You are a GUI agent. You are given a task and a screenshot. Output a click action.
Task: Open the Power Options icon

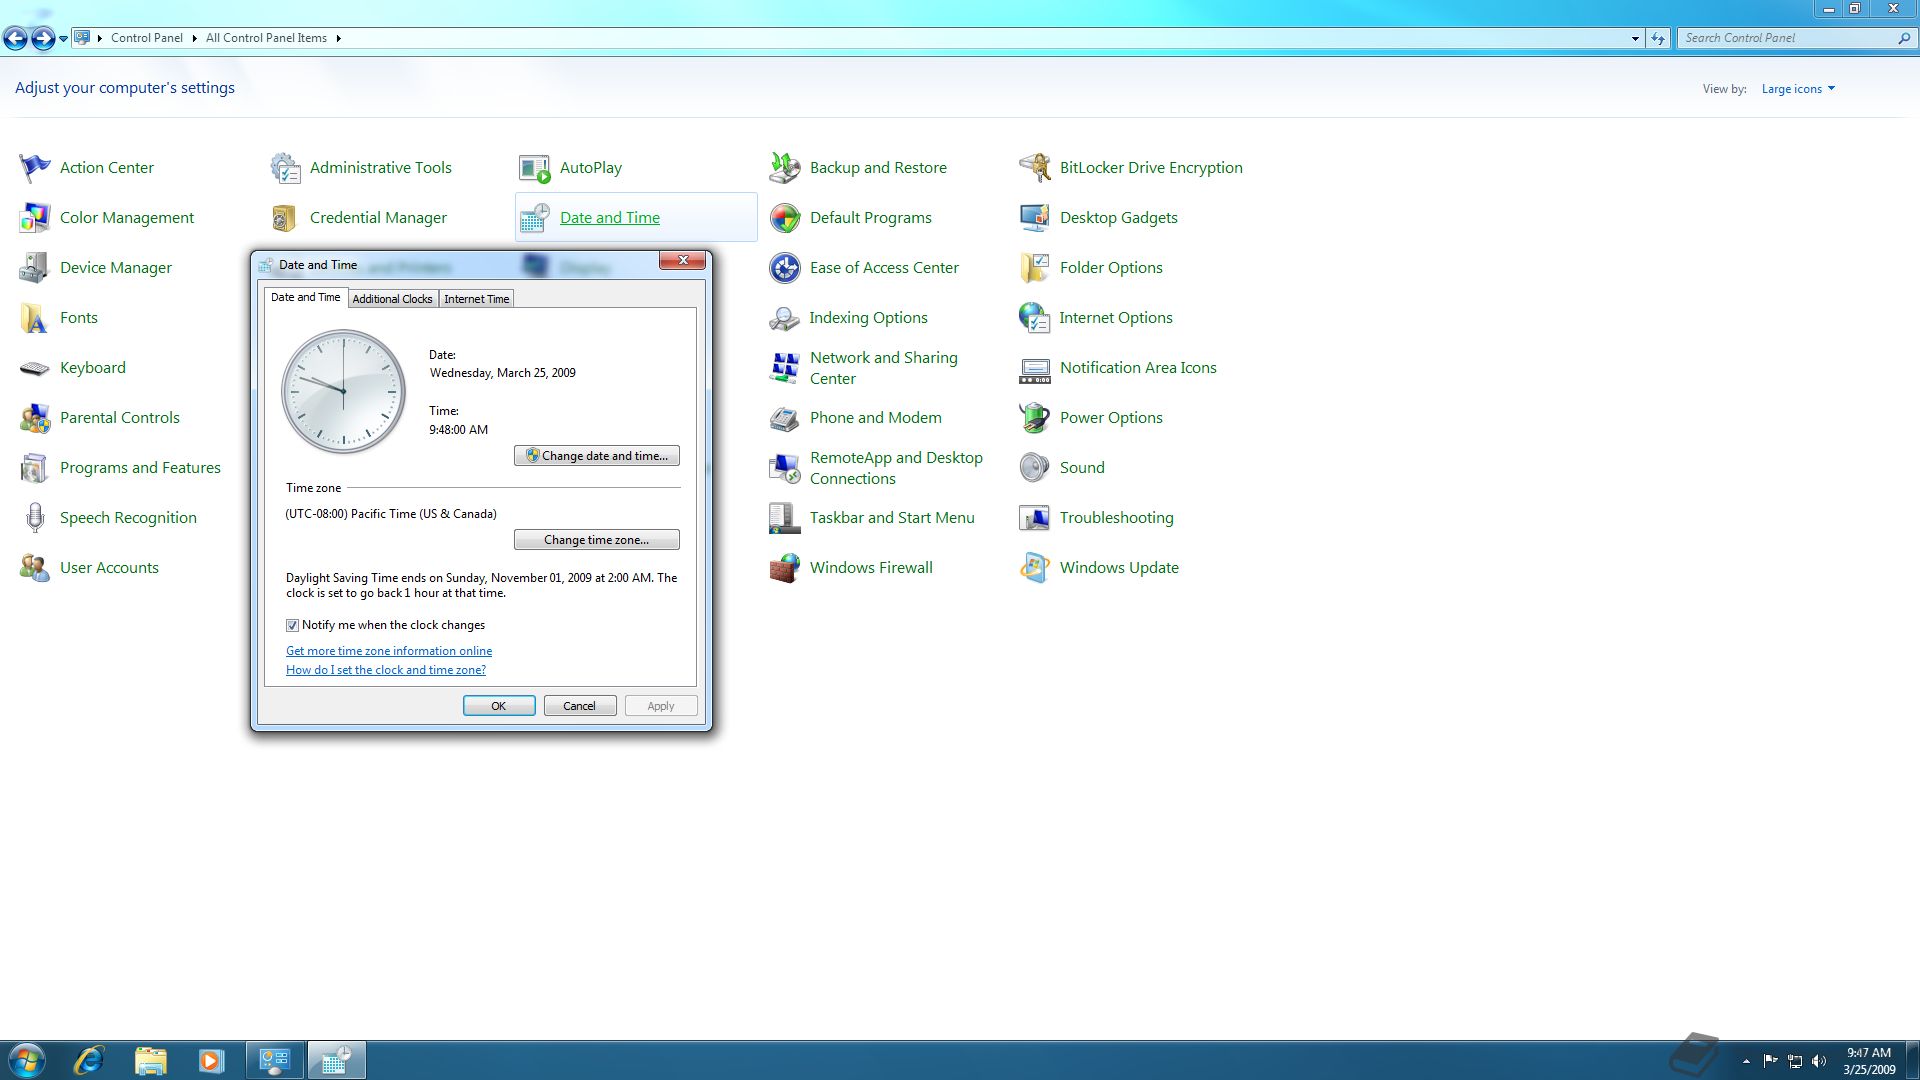tap(1035, 418)
